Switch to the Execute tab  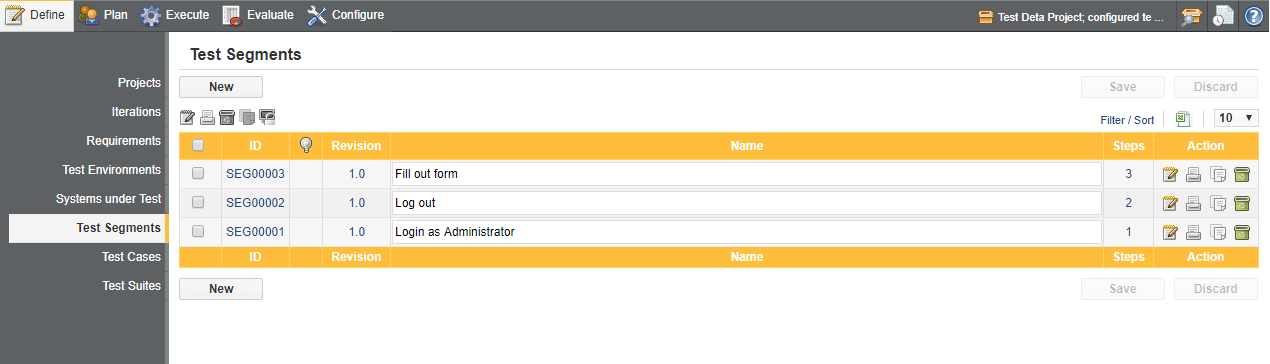click(175, 15)
